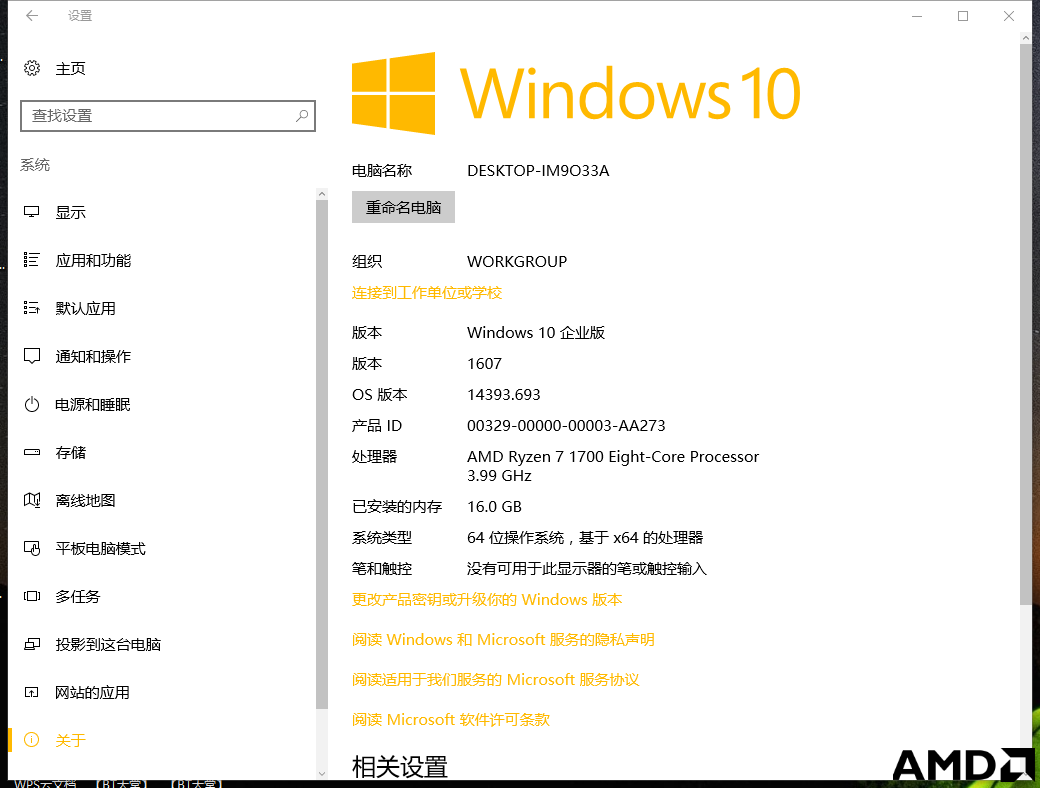This screenshot has width=1040, height=788.
Task: Open the Home gear icon
Action: [32, 68]
